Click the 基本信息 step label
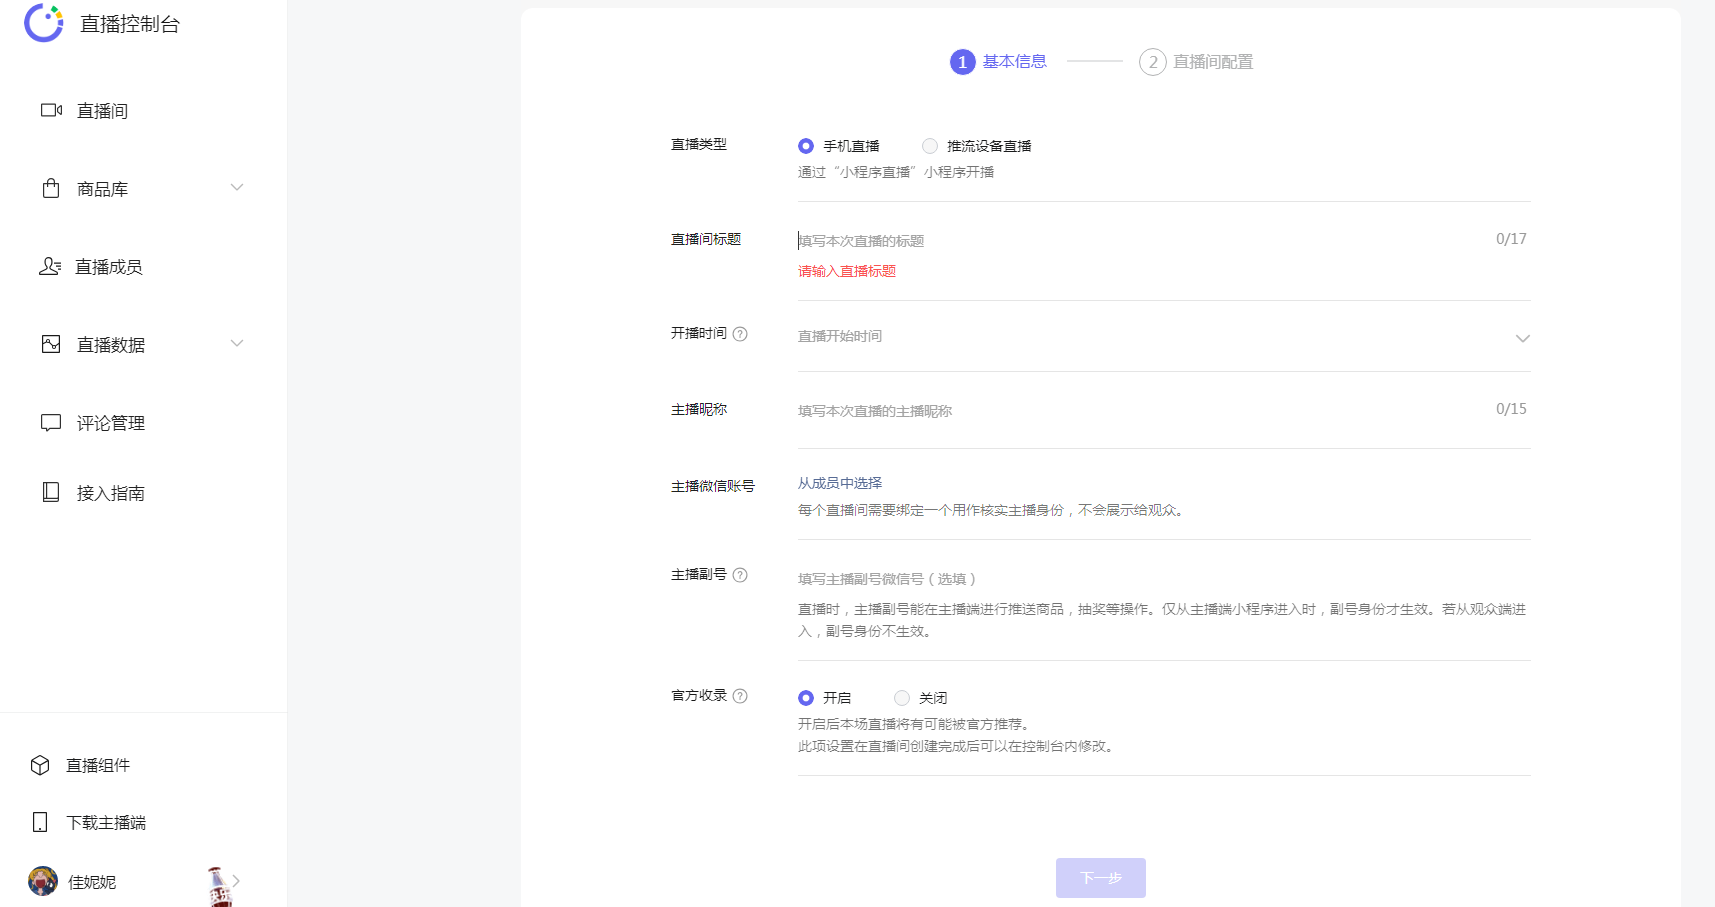Screen dimensions: 1715x907 pyautogui.click(x=1015, y=61)
